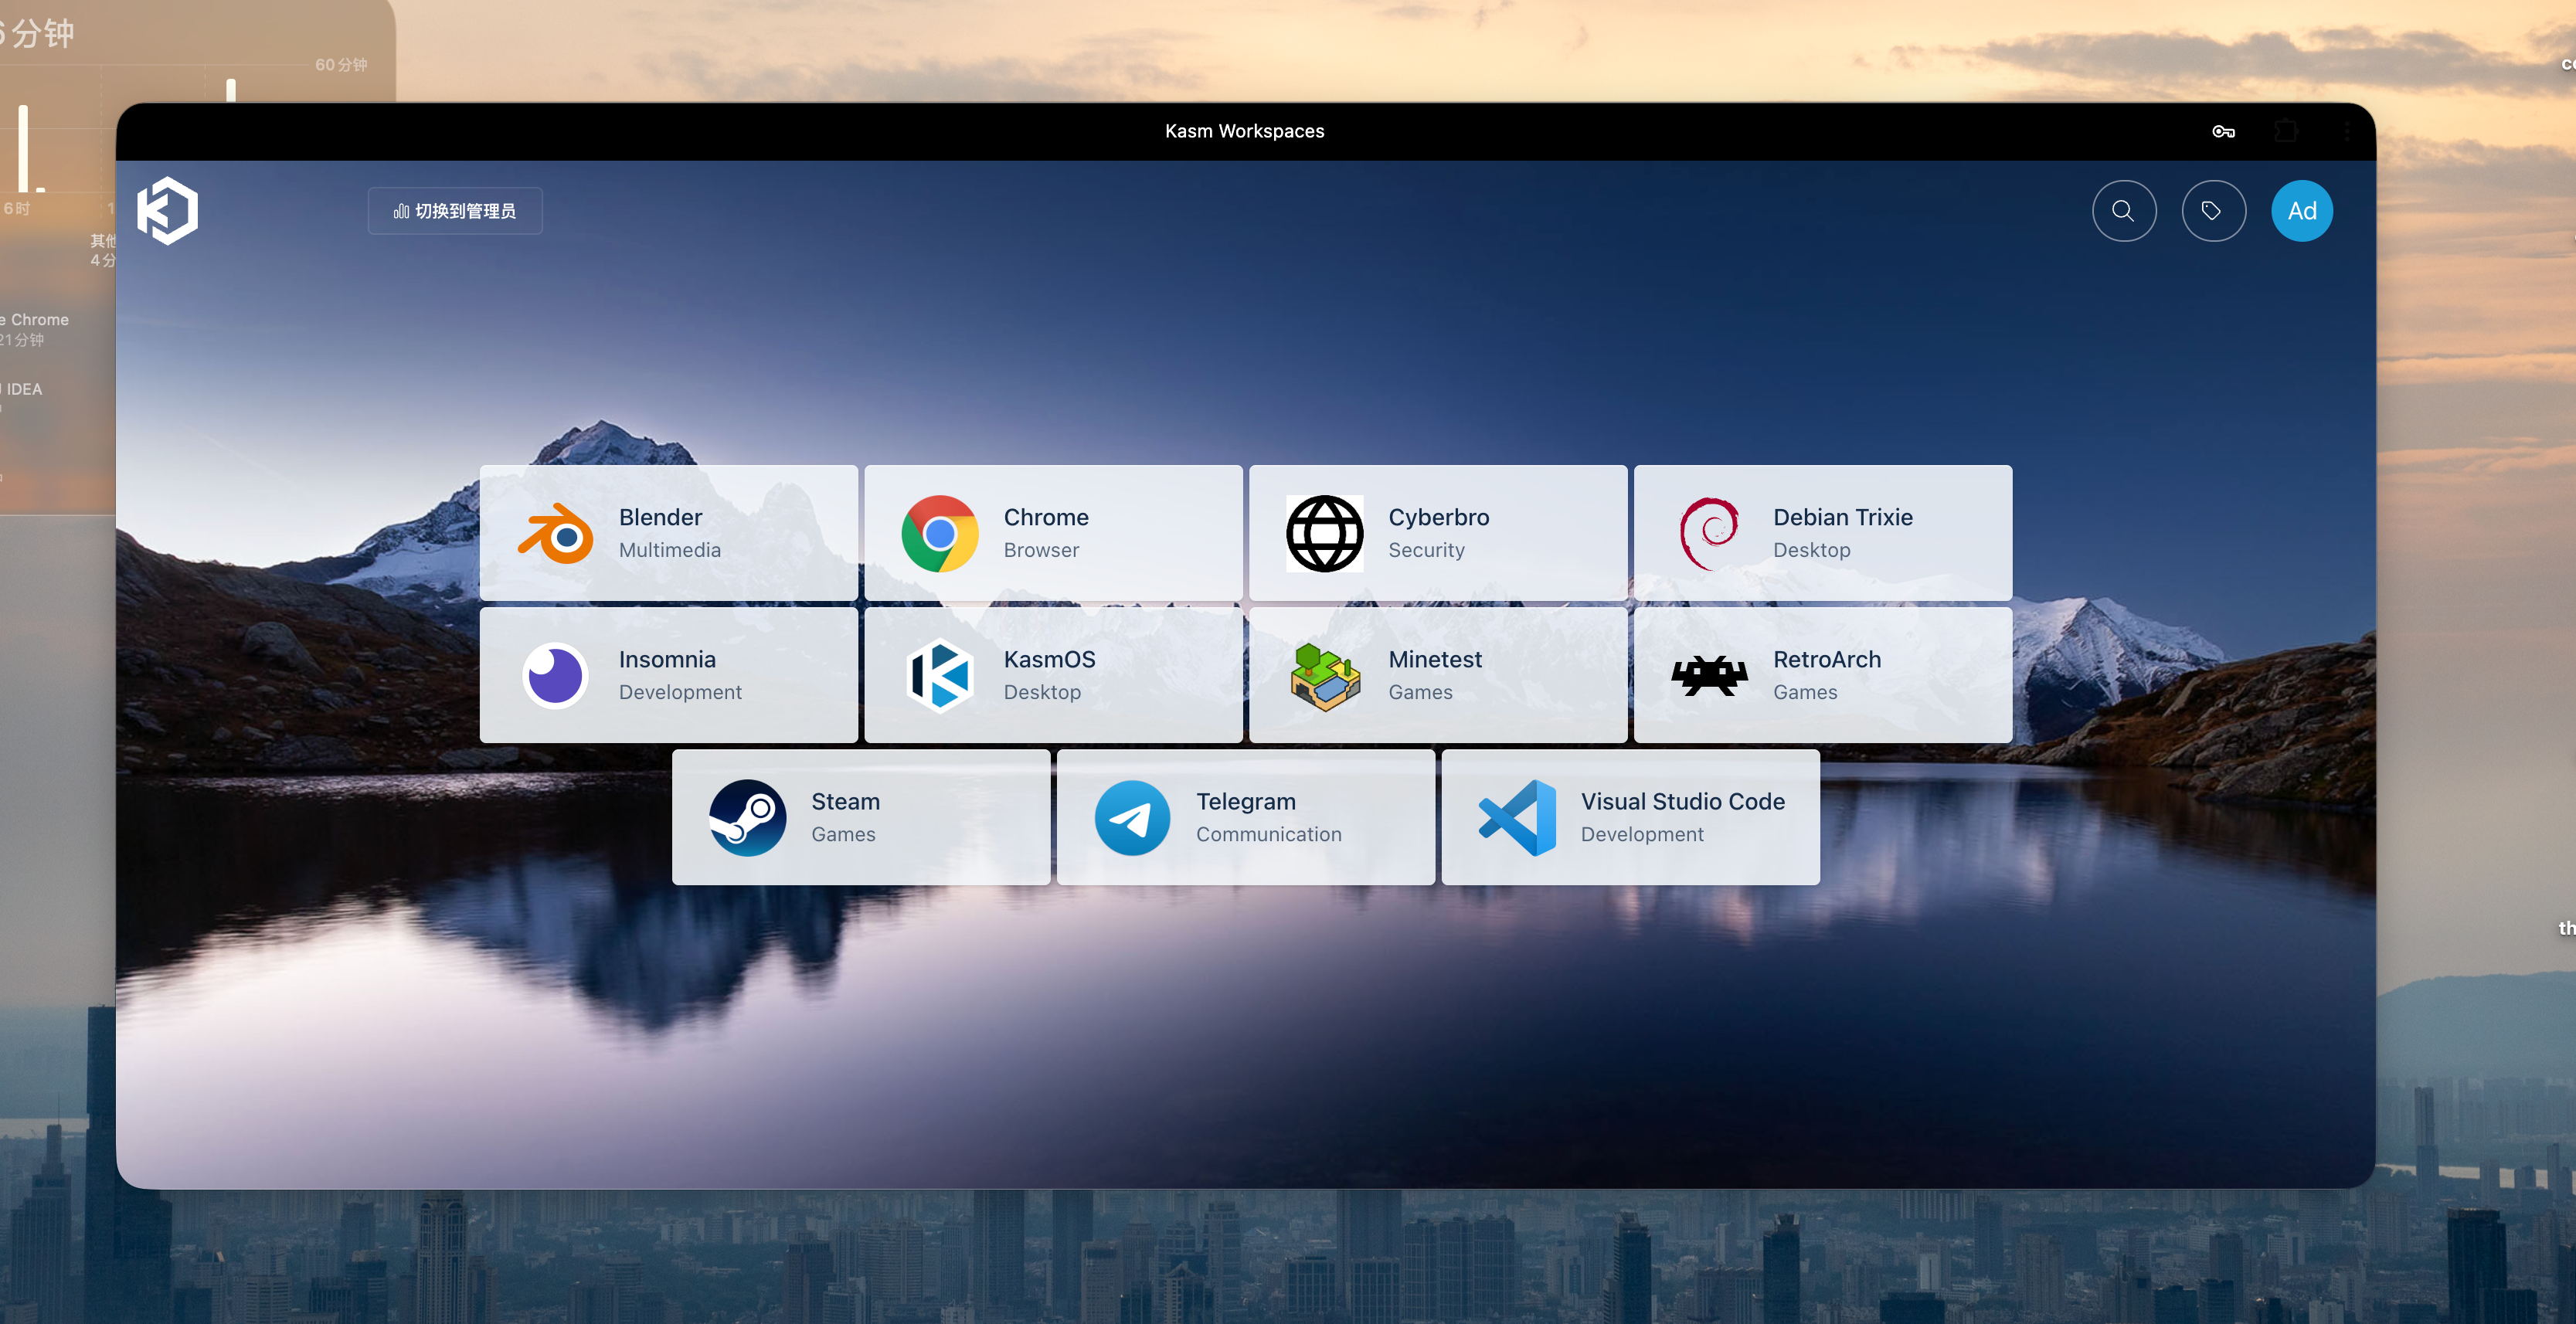Launch the Chrome Browser workspace
Screen dimensions: 2576x1324
(x=1053, y=533)
